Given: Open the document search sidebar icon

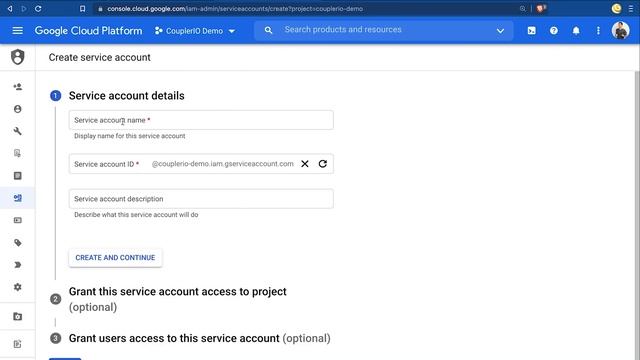Looking at the screenshot, I should [x=18, y=153].
